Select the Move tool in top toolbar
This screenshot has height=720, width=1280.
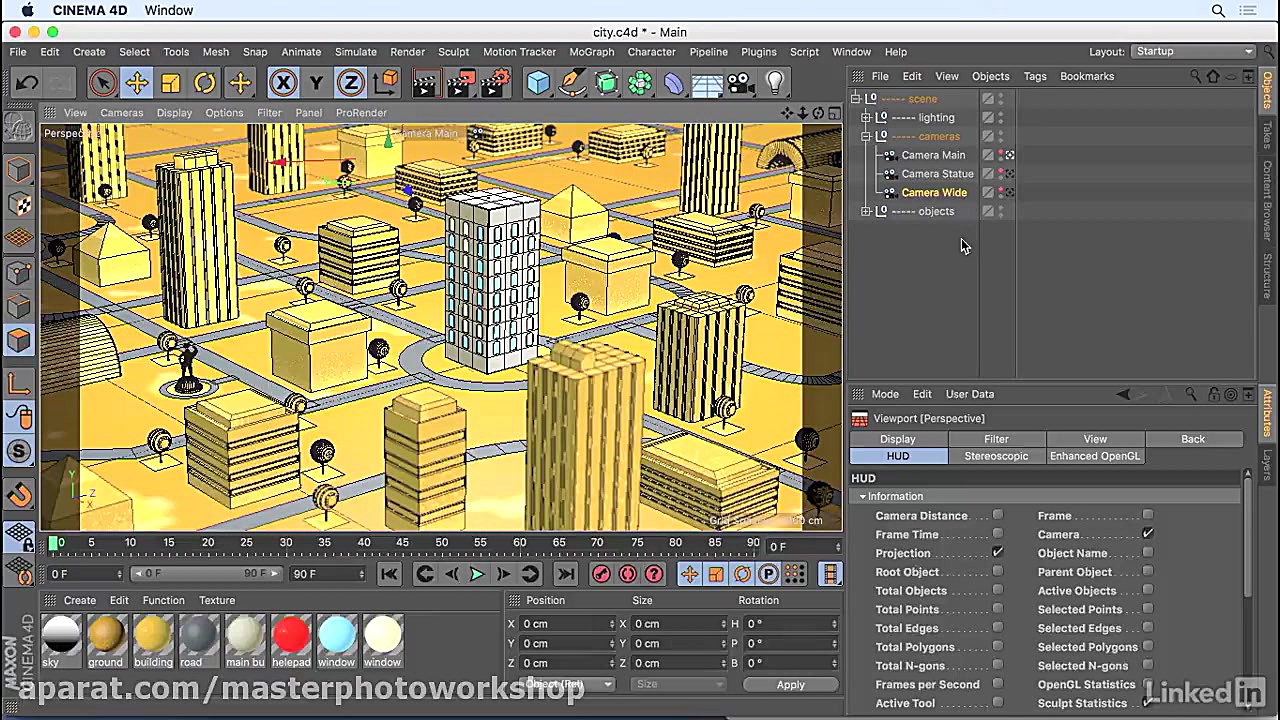pos(137,83)
